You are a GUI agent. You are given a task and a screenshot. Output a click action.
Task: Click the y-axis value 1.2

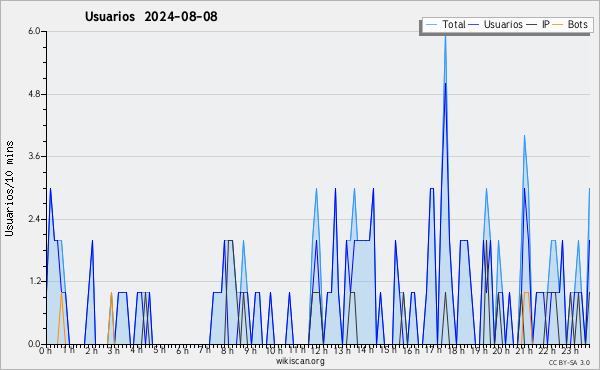34,282
